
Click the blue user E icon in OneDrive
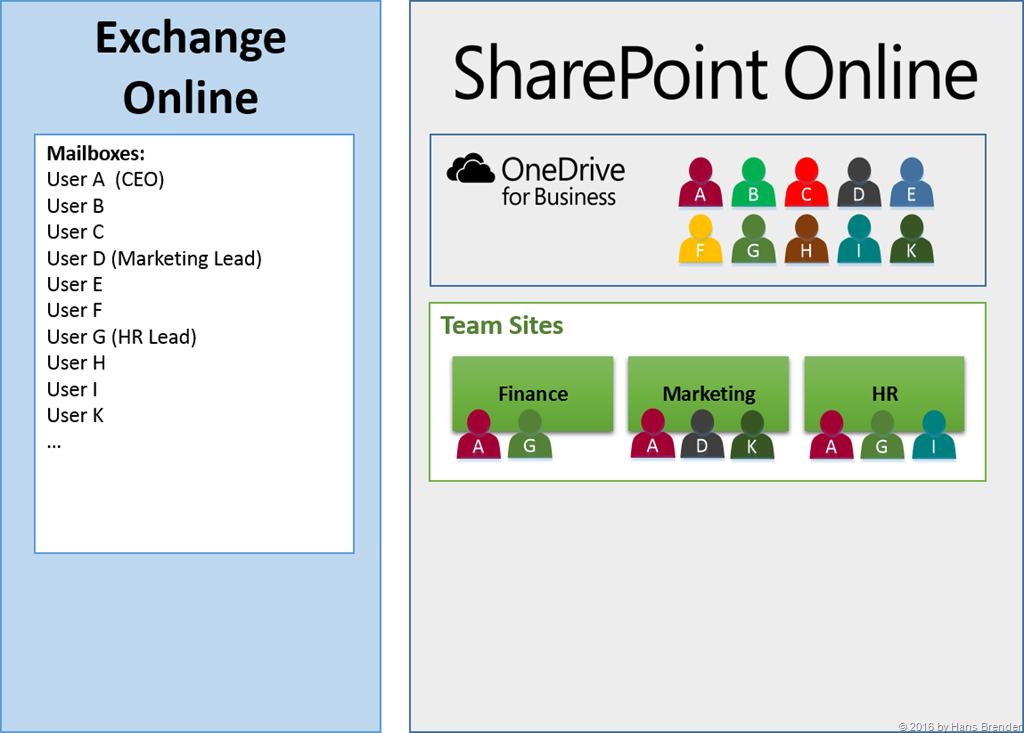pos(911,184)
